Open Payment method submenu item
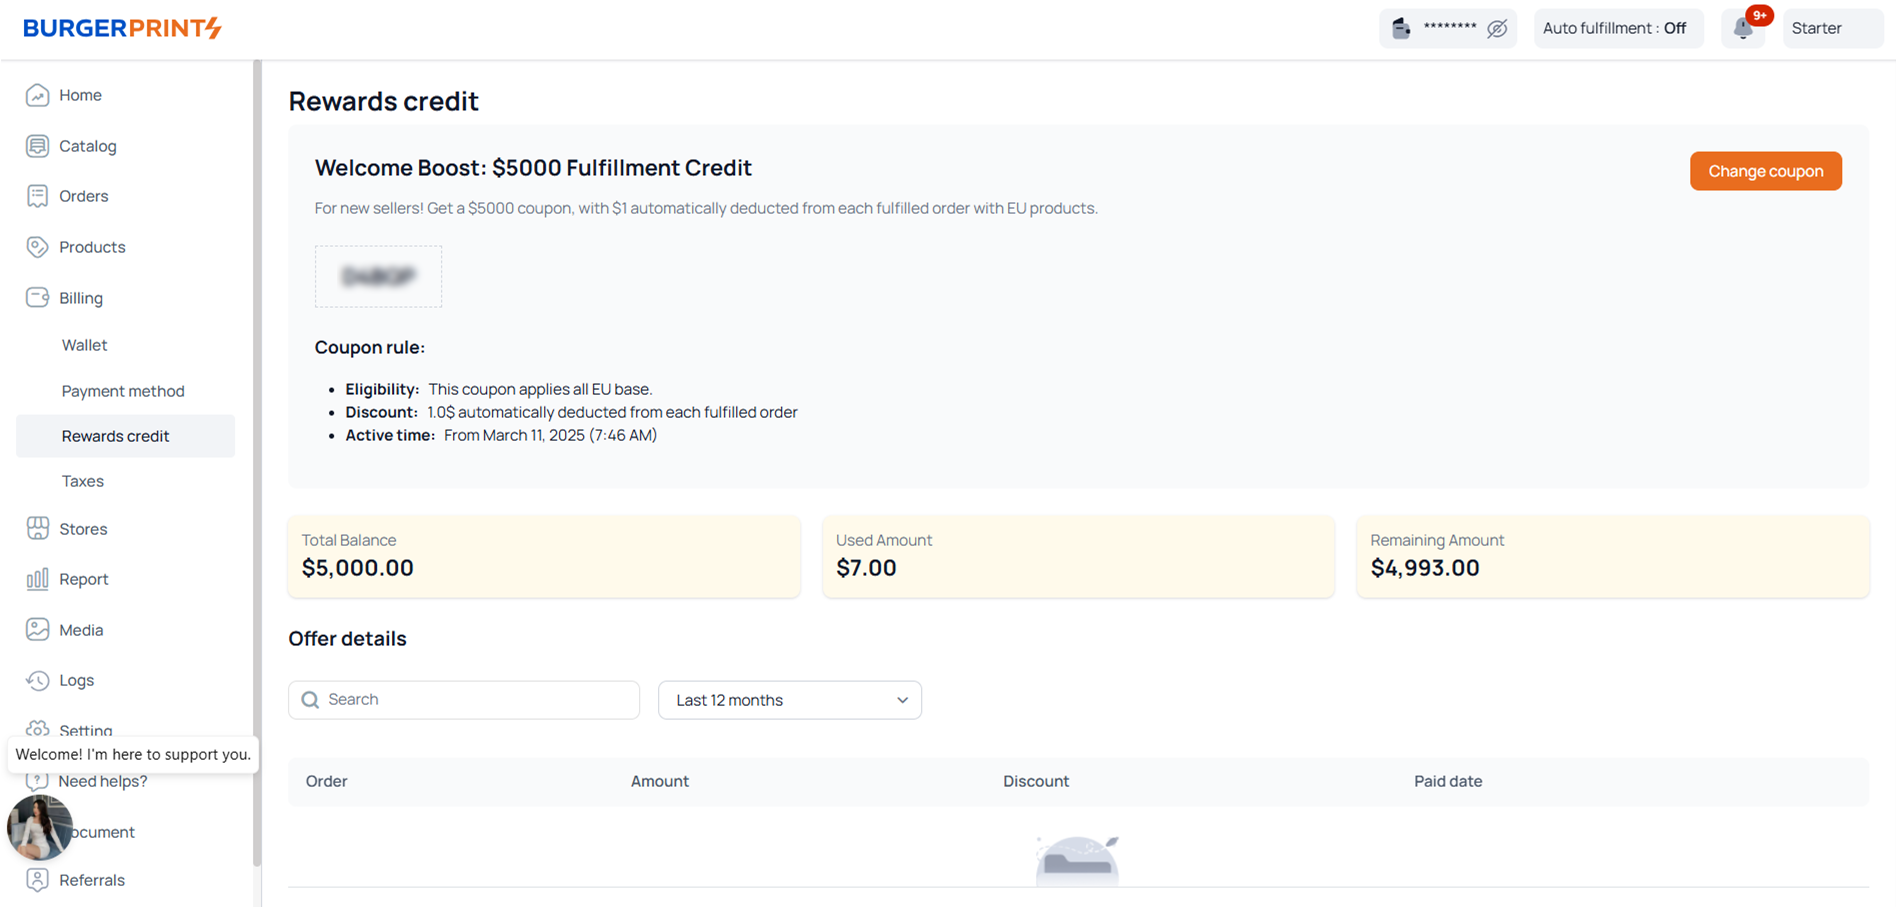This screenshot has height=907, width=1896. (123, 391)
